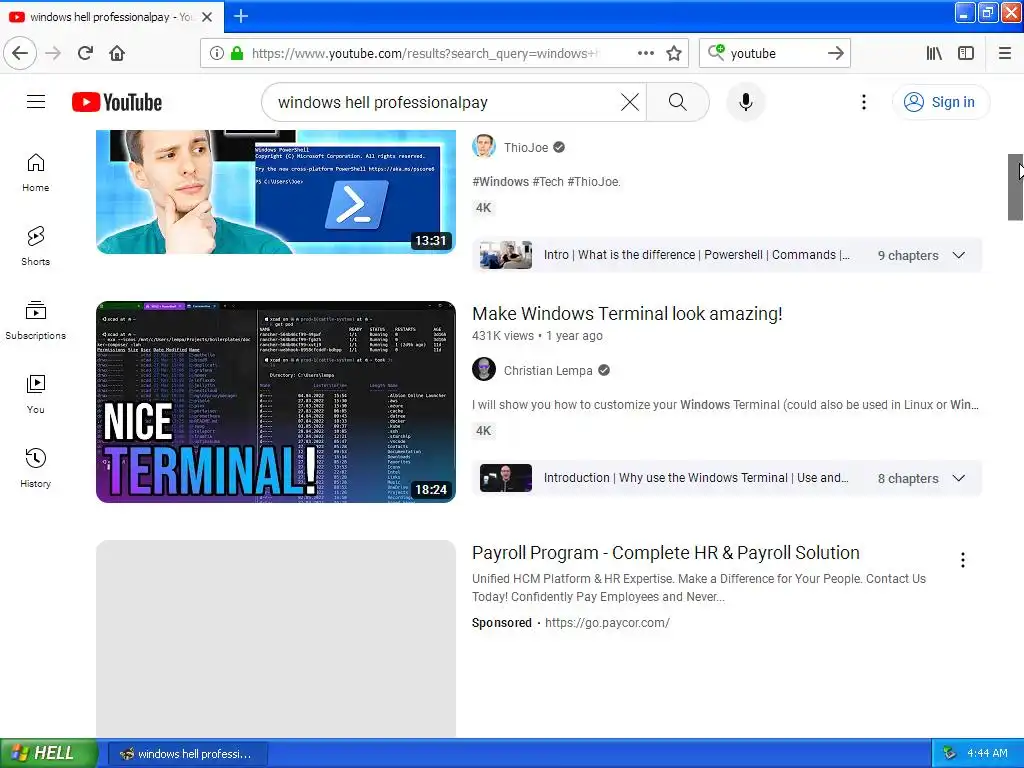Open the Christian Lempa channel name link
This screenshot has width=1024, height=768.
pos(548,371)
